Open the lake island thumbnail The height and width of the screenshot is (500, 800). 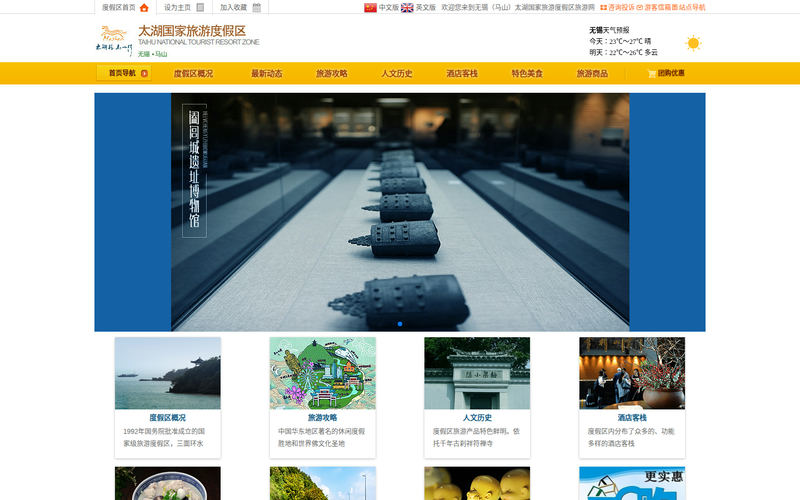click(x=168, y=373)
